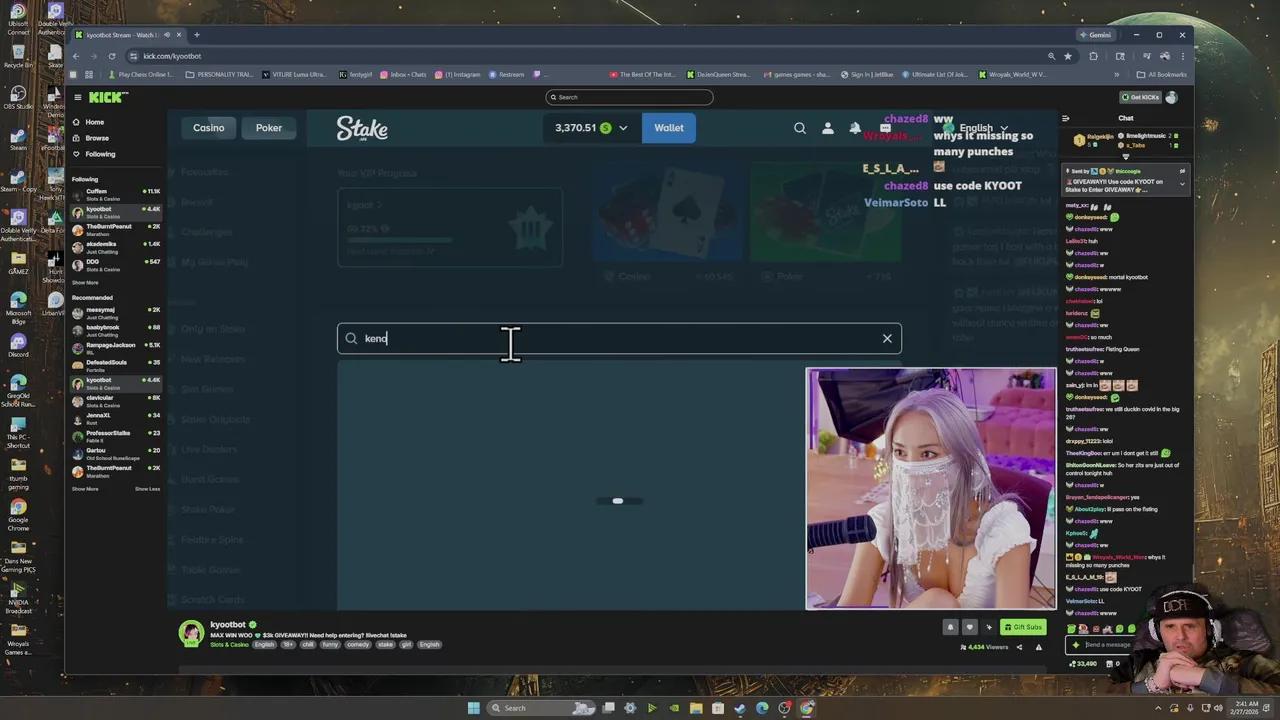Click Show more under Following

pos(85,282)
